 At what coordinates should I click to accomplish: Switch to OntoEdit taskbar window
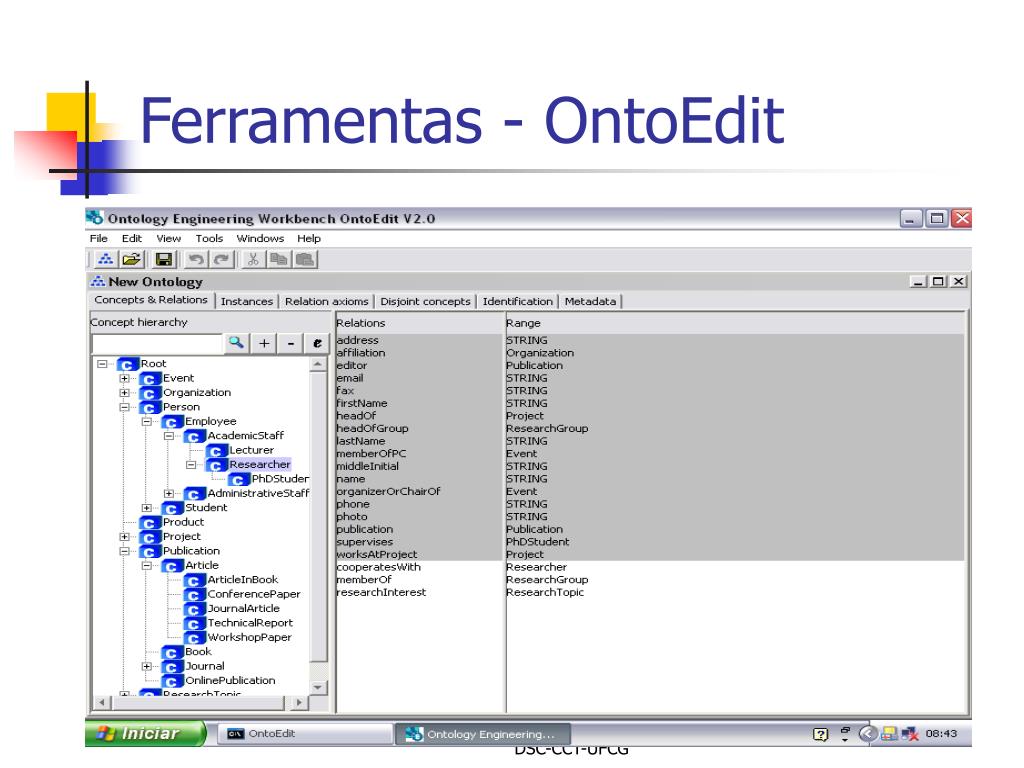coord(304,733)
